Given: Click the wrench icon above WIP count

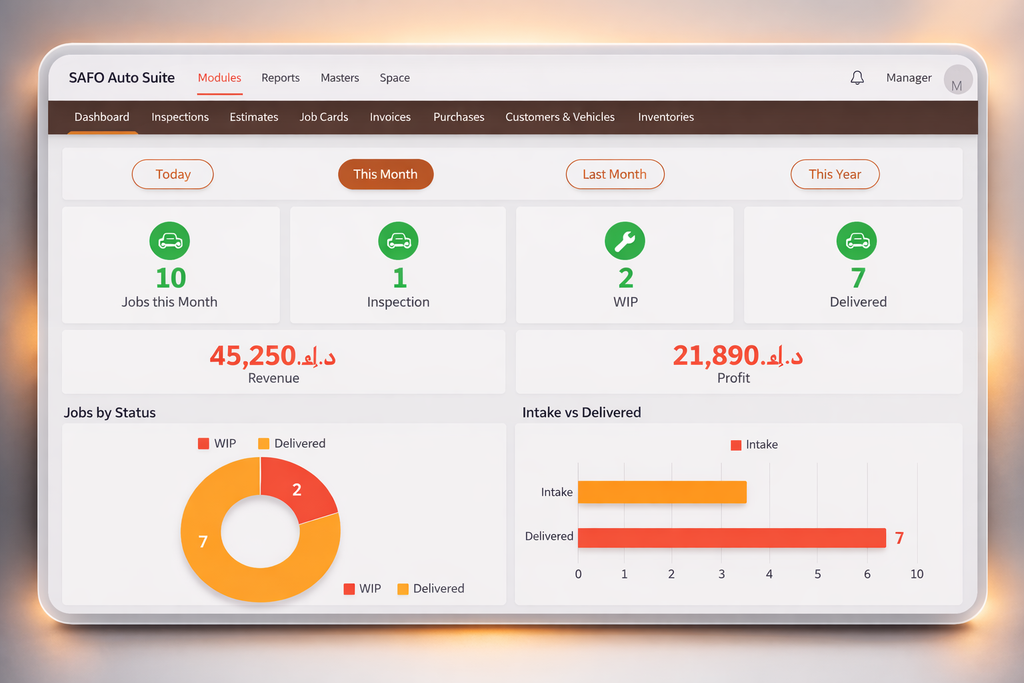Looking at the screenshot, I should pyautogui.click(x=625, y=241).
